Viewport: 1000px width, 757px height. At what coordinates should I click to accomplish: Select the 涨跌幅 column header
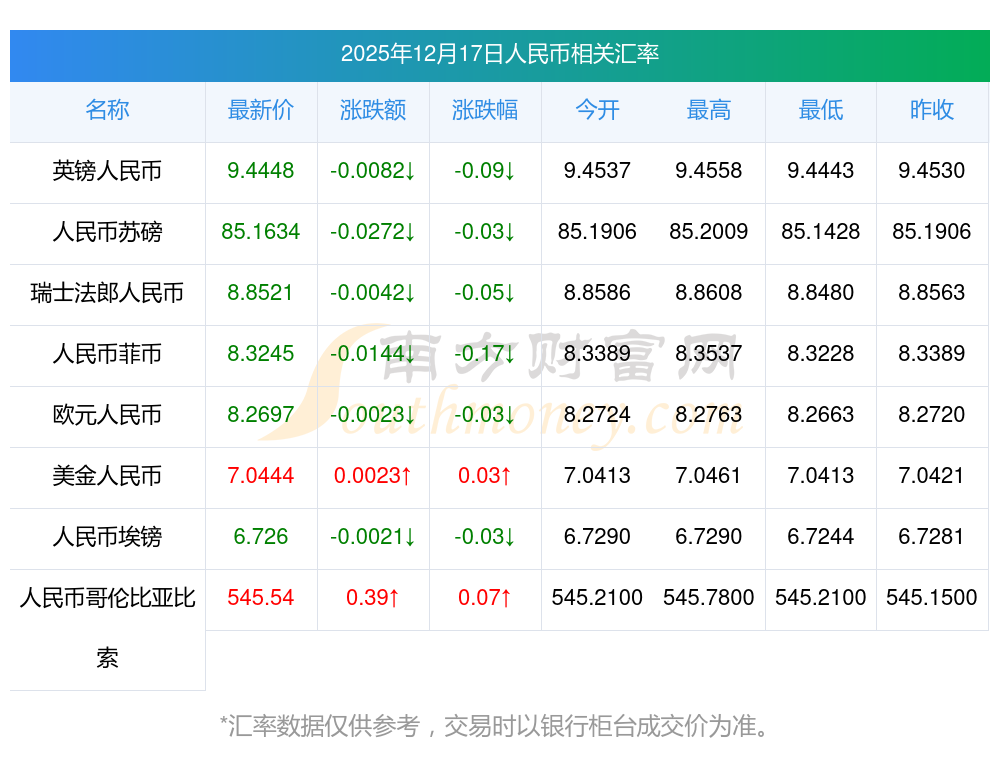coord(485,111)
